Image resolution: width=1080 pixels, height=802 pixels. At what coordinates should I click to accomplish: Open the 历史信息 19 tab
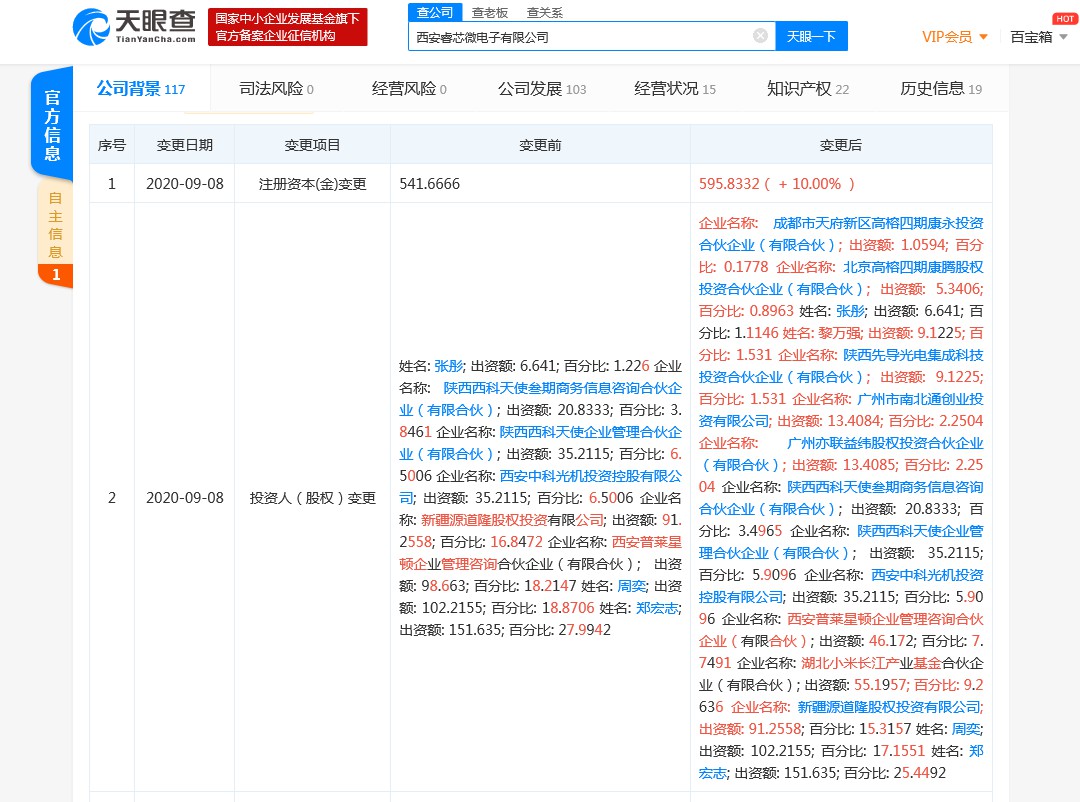point(941,89)
